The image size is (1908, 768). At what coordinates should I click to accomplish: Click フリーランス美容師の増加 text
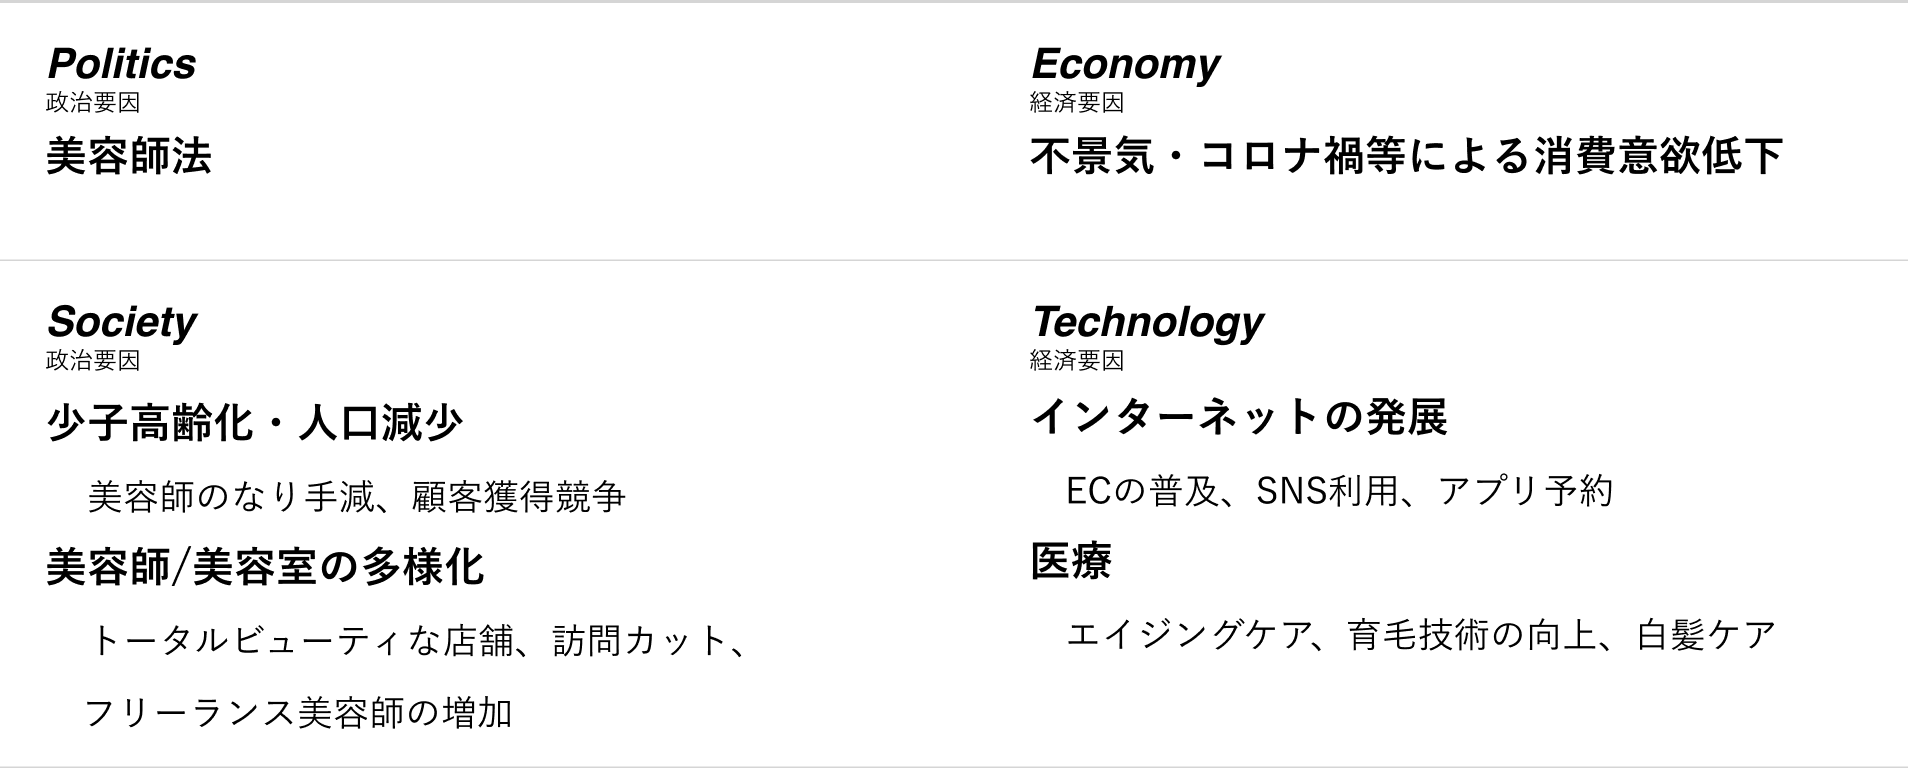298,713
